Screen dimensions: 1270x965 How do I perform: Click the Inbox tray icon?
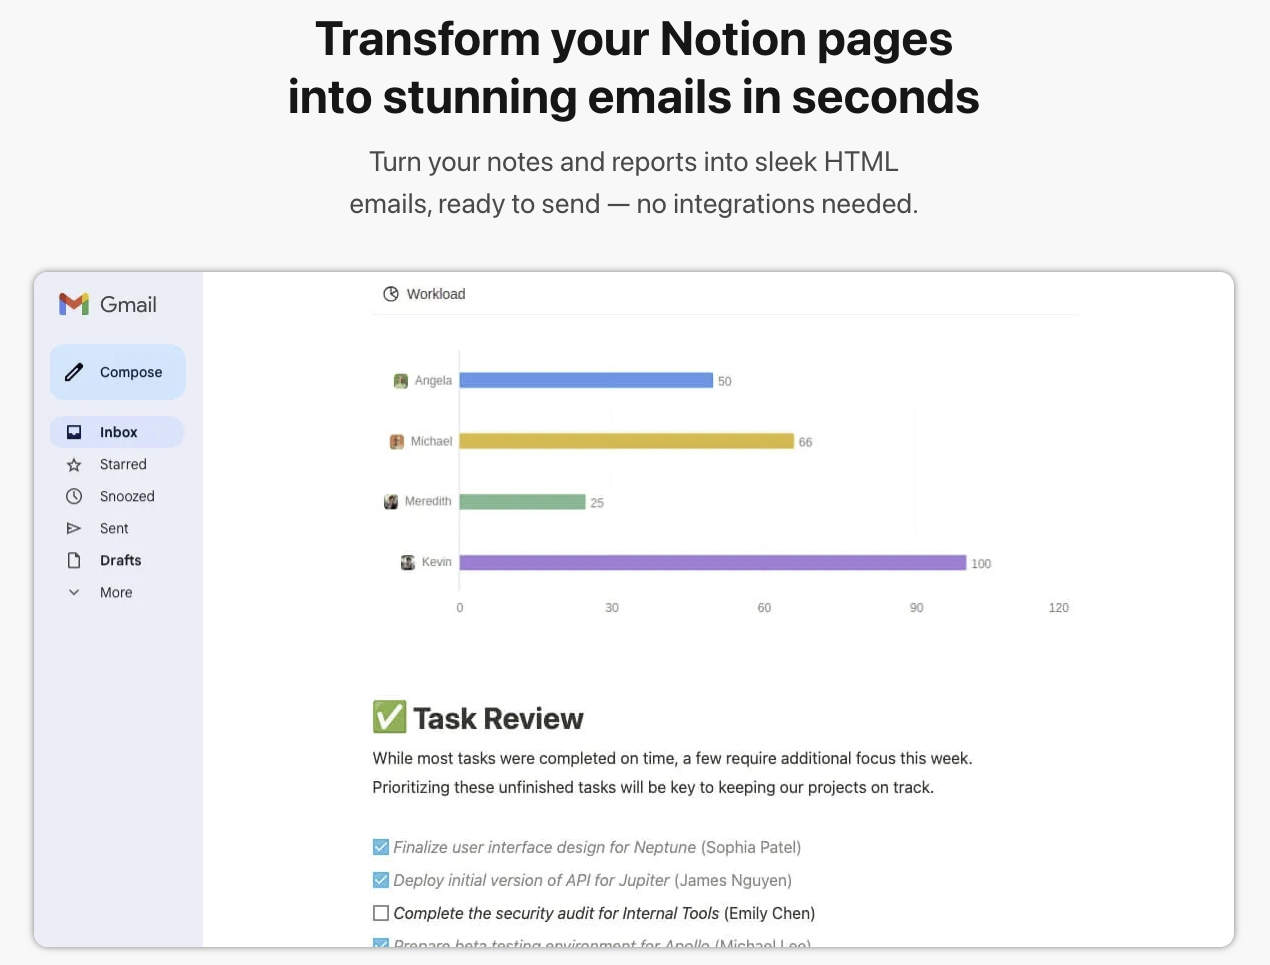(x=74, y=432)
